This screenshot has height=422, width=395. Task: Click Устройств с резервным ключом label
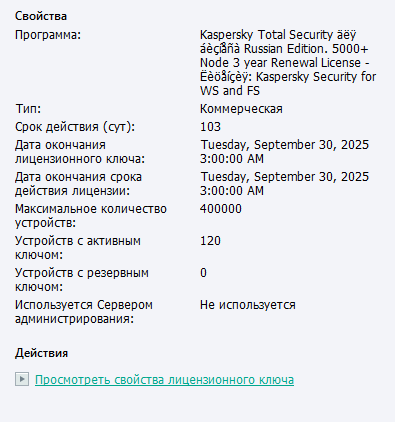tap(82, 280)
